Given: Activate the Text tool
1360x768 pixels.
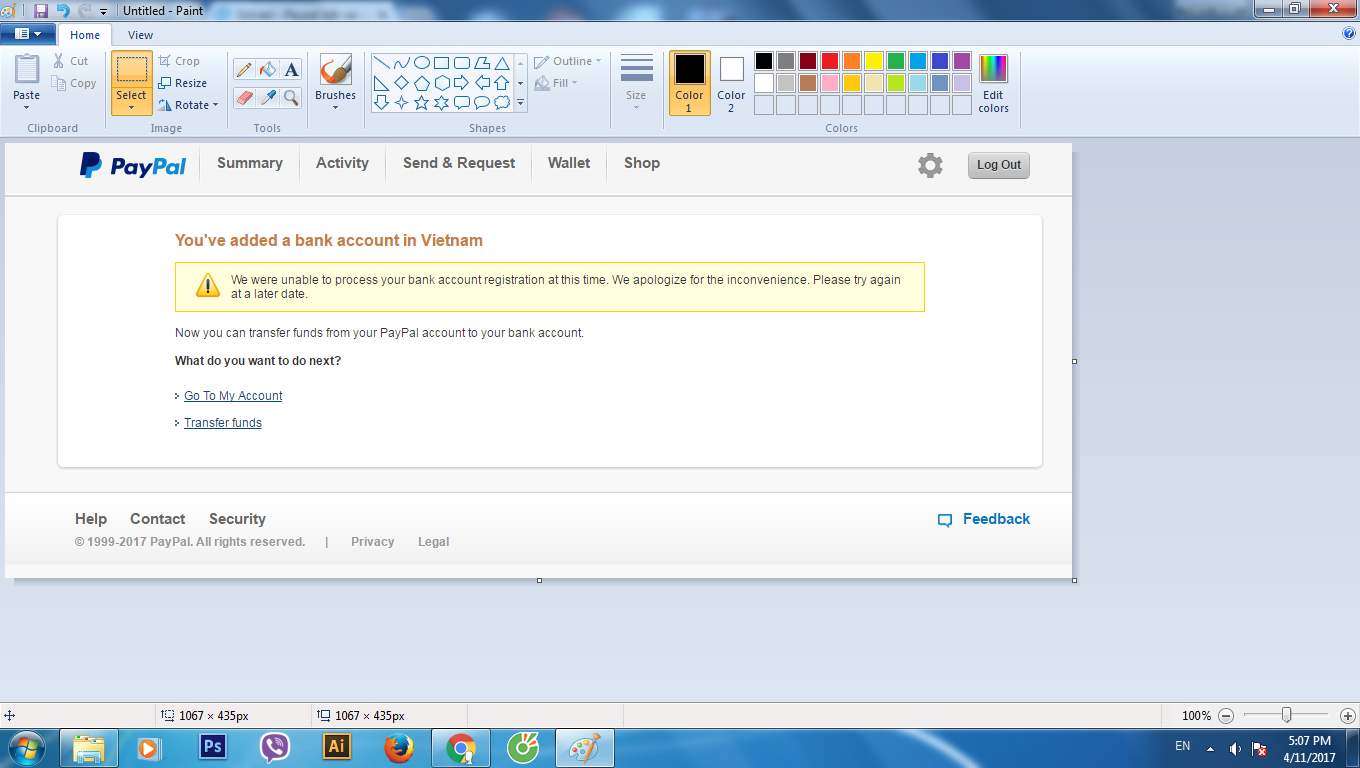Looking at the screenshot, I should (291, 69).
